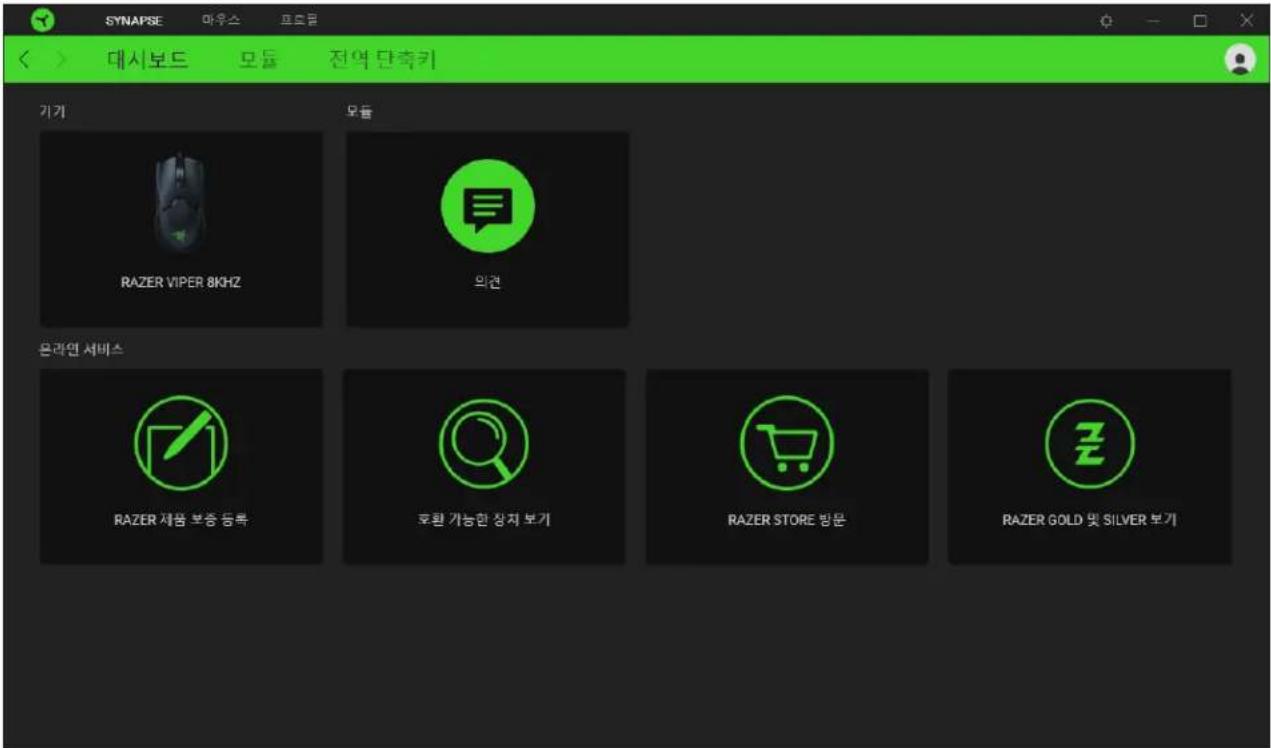Screen dimensions: 1271x748
Task: Go back with the left arrow
Action: [x=24, y=60]
